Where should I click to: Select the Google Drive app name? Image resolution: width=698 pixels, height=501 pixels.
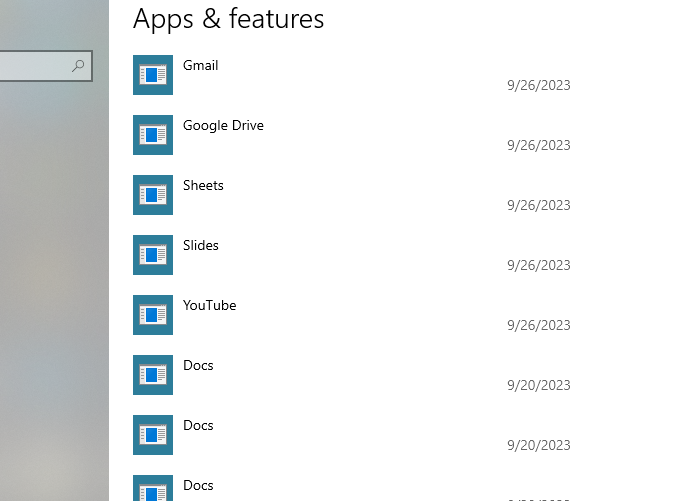click(223, 126)
